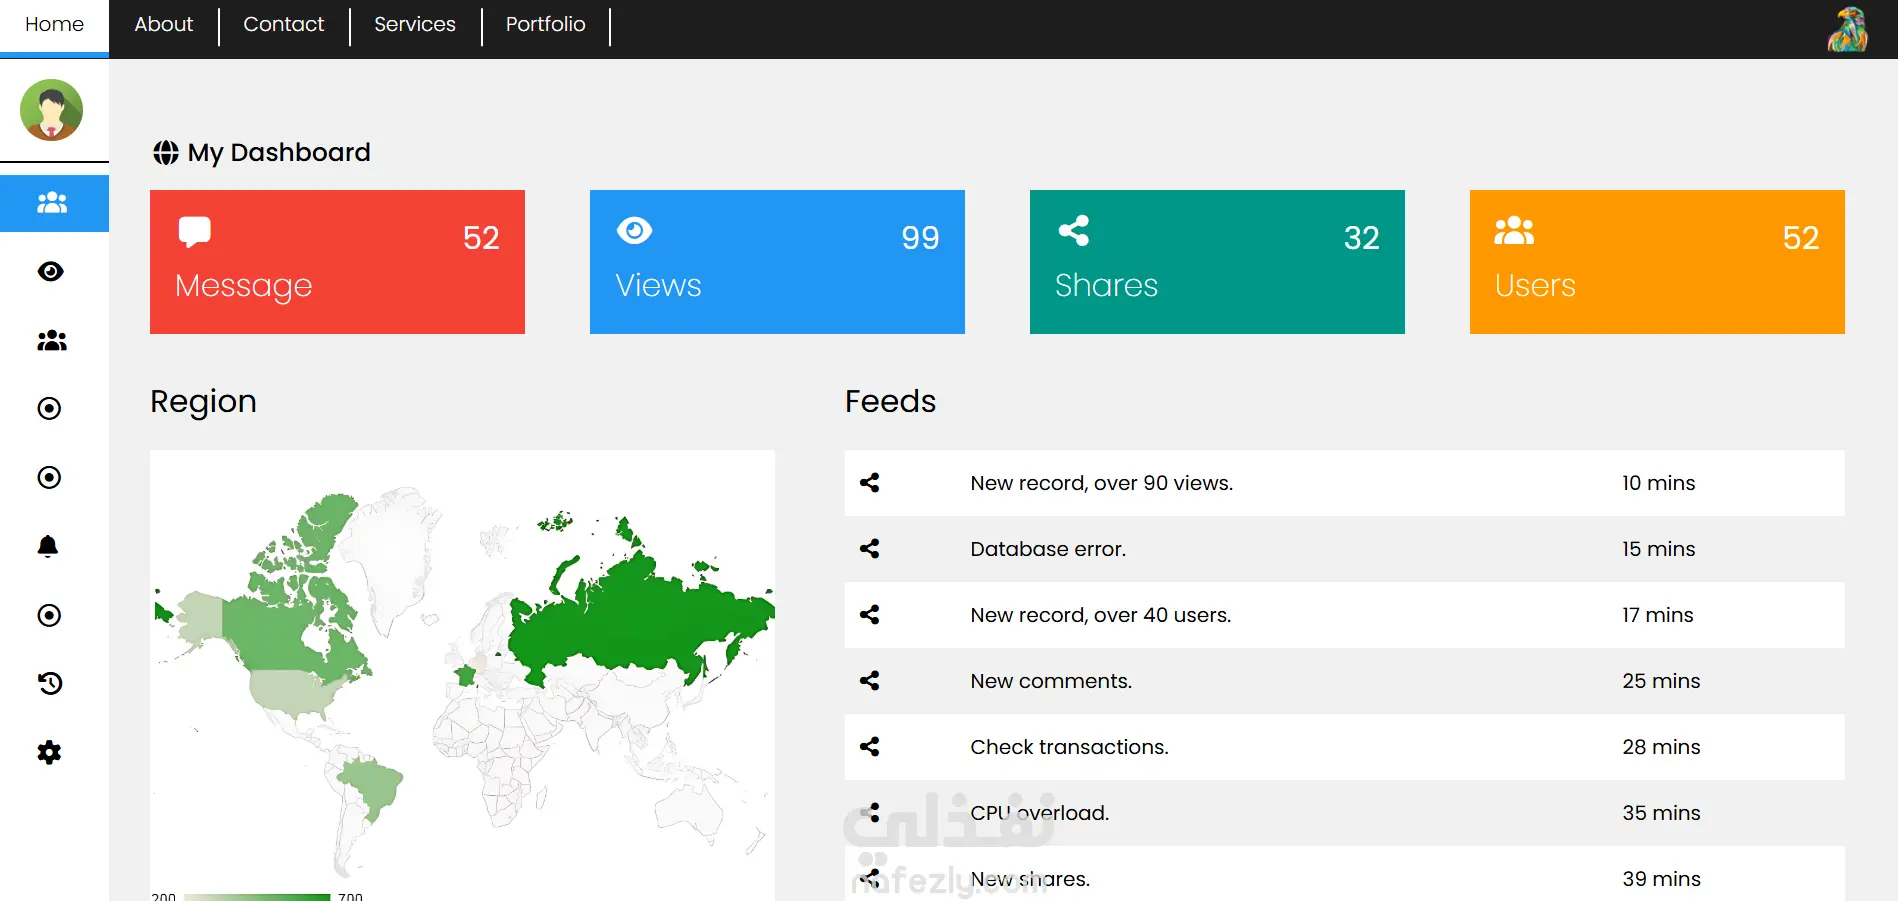Click share icon in 'Database error' row
Image resolution: width=1898 pixels, height=901 pixels.
[x=870, y=549]
